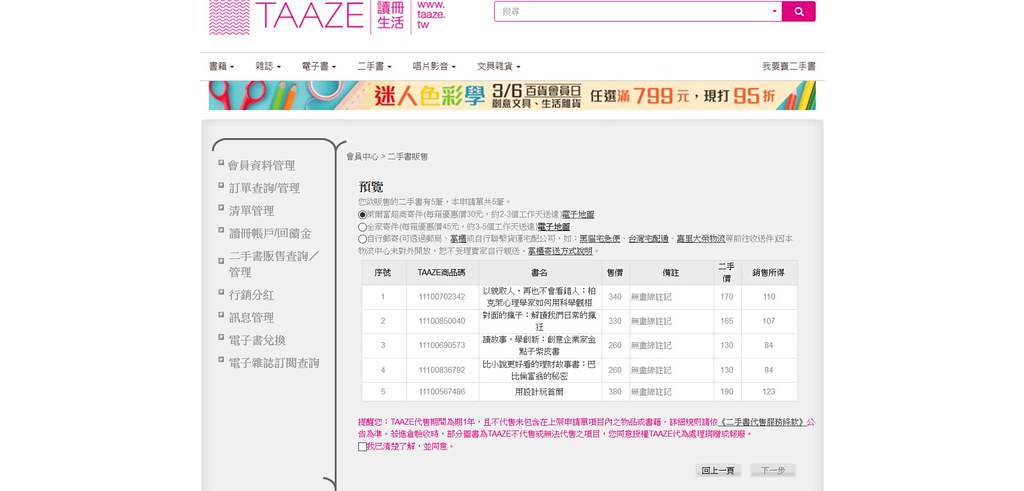Click the second-hand price 190

pos(727,392)
